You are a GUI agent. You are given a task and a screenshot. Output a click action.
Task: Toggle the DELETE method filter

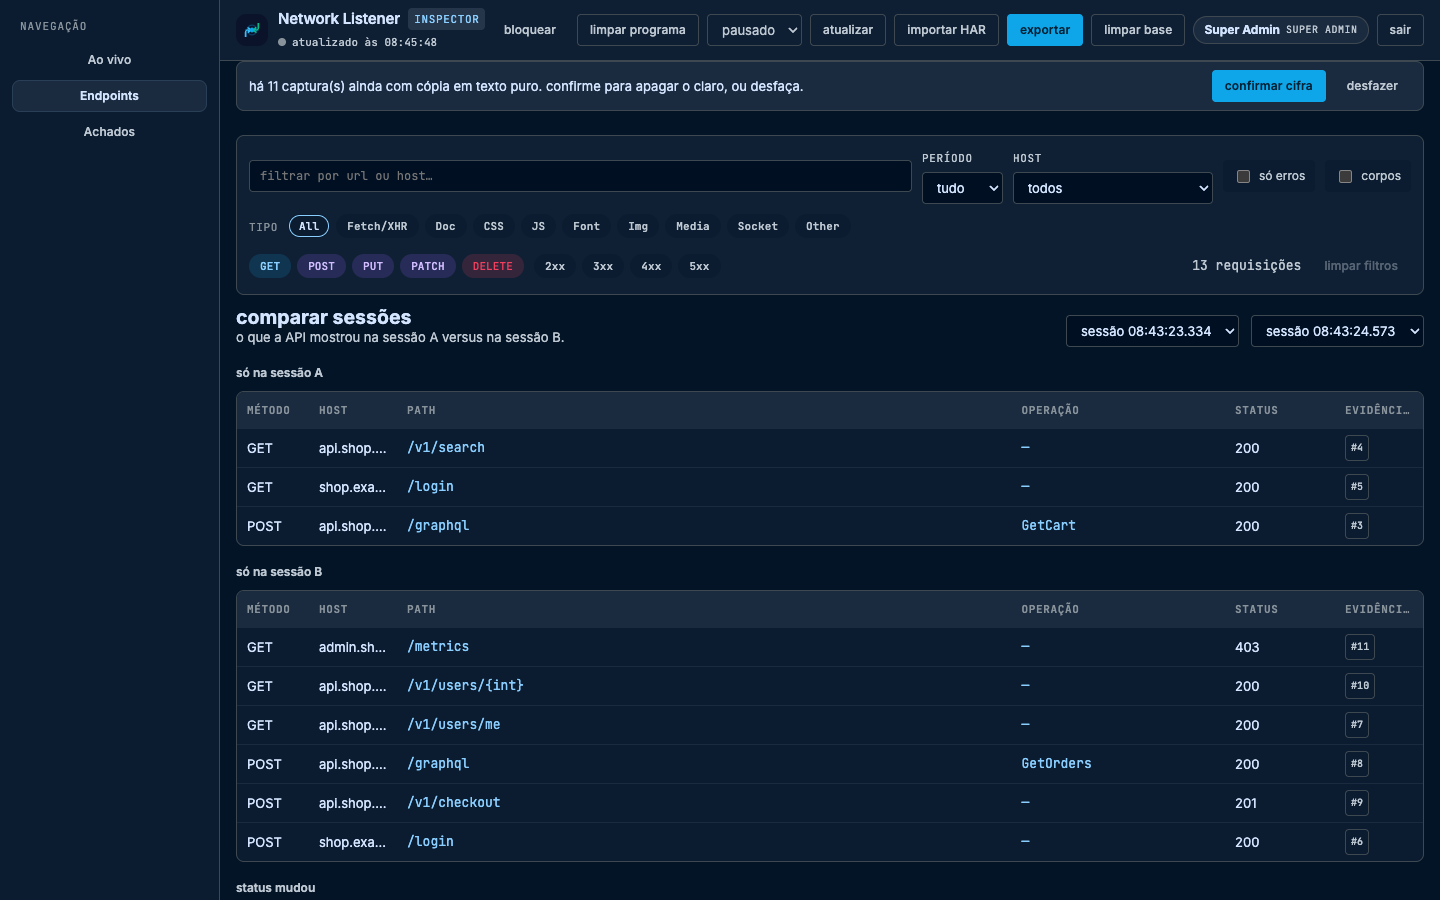pos(493,266)
